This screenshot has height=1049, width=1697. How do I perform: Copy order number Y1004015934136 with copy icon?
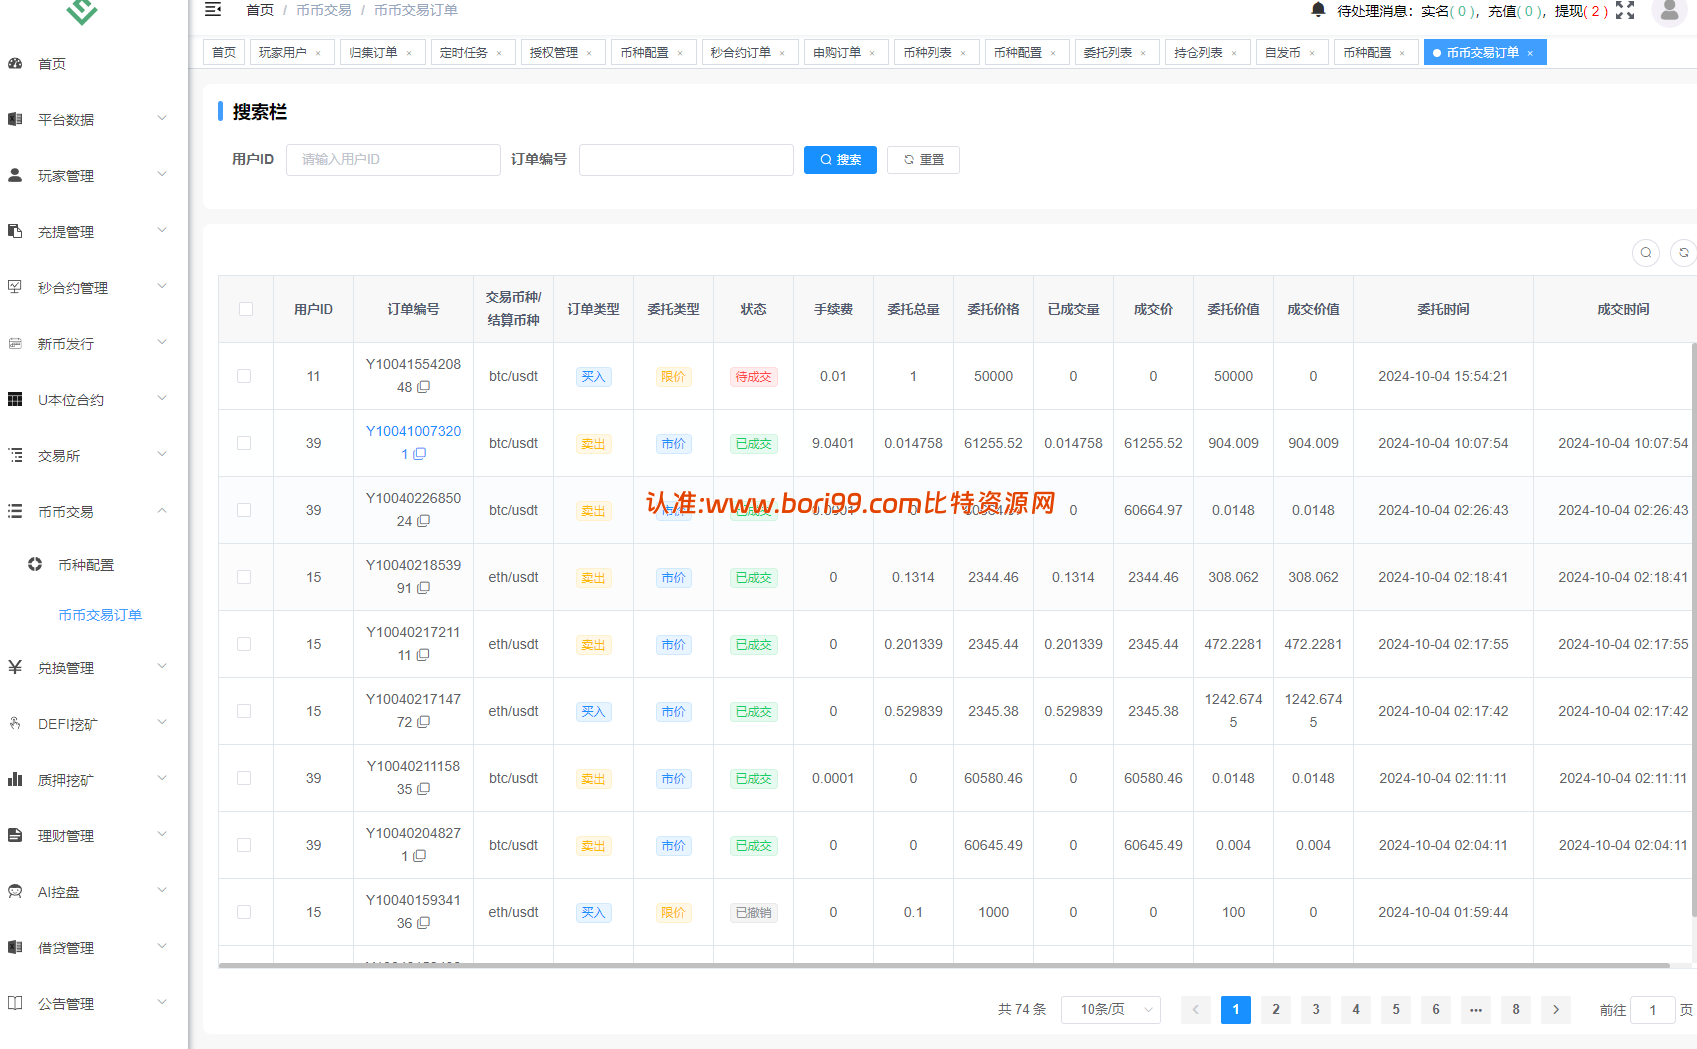point(424,923)
